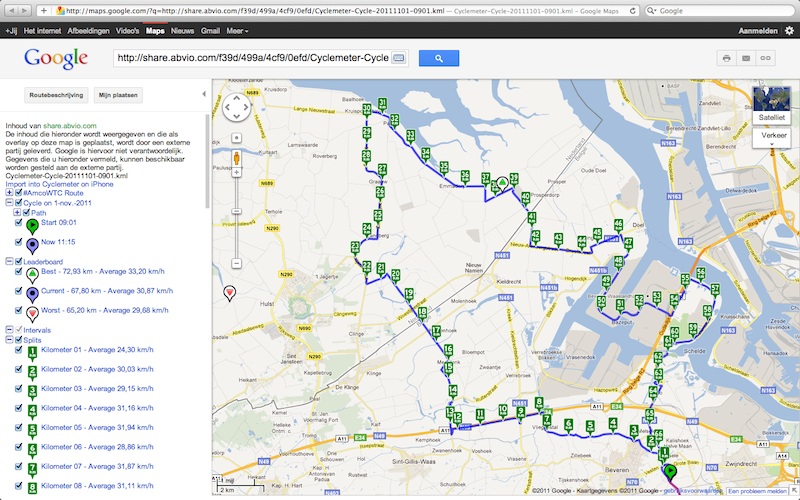Viewport: 800px width, 500px height.
Task: Click the zoom slider handle on the map
Action: (236, 211)
